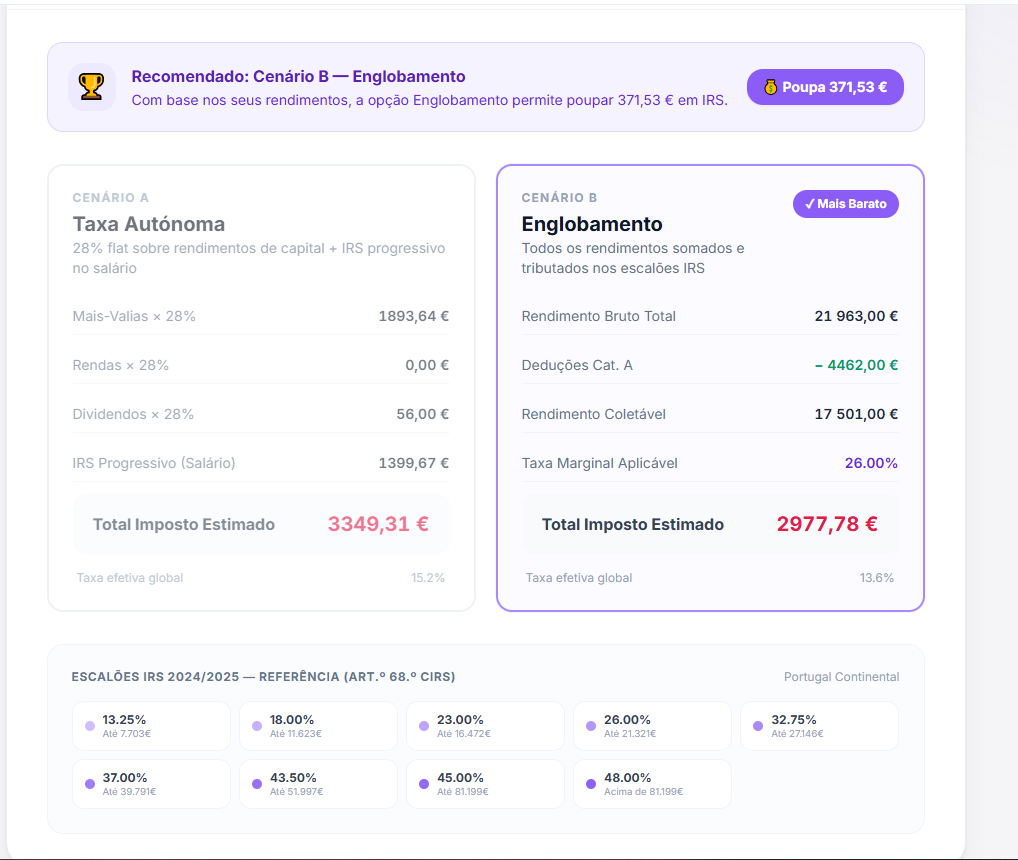Viewport: 1018px width, 860px height.
Task: Select the 26.00% marginal rate value in Cenário B
Action: pyautogui.click(x=871, y=463)
